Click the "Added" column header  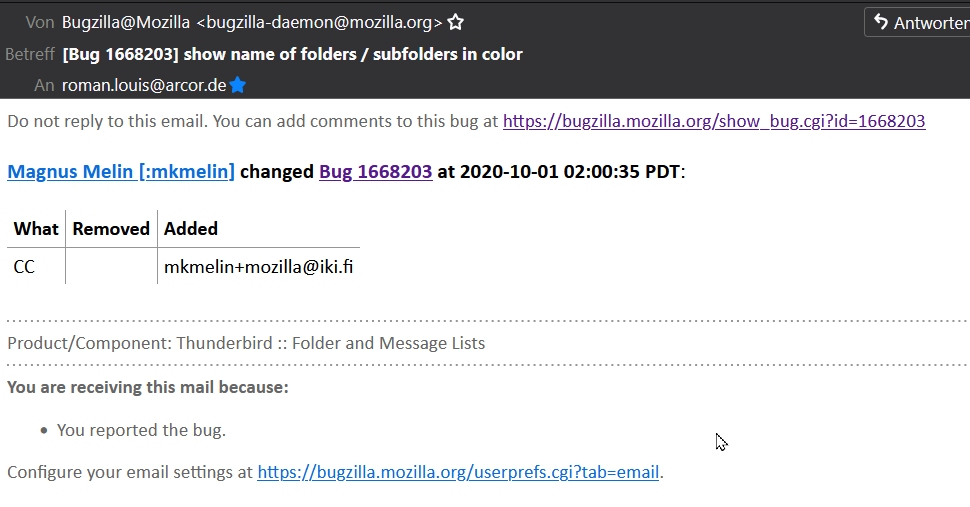tap(191, 229)
